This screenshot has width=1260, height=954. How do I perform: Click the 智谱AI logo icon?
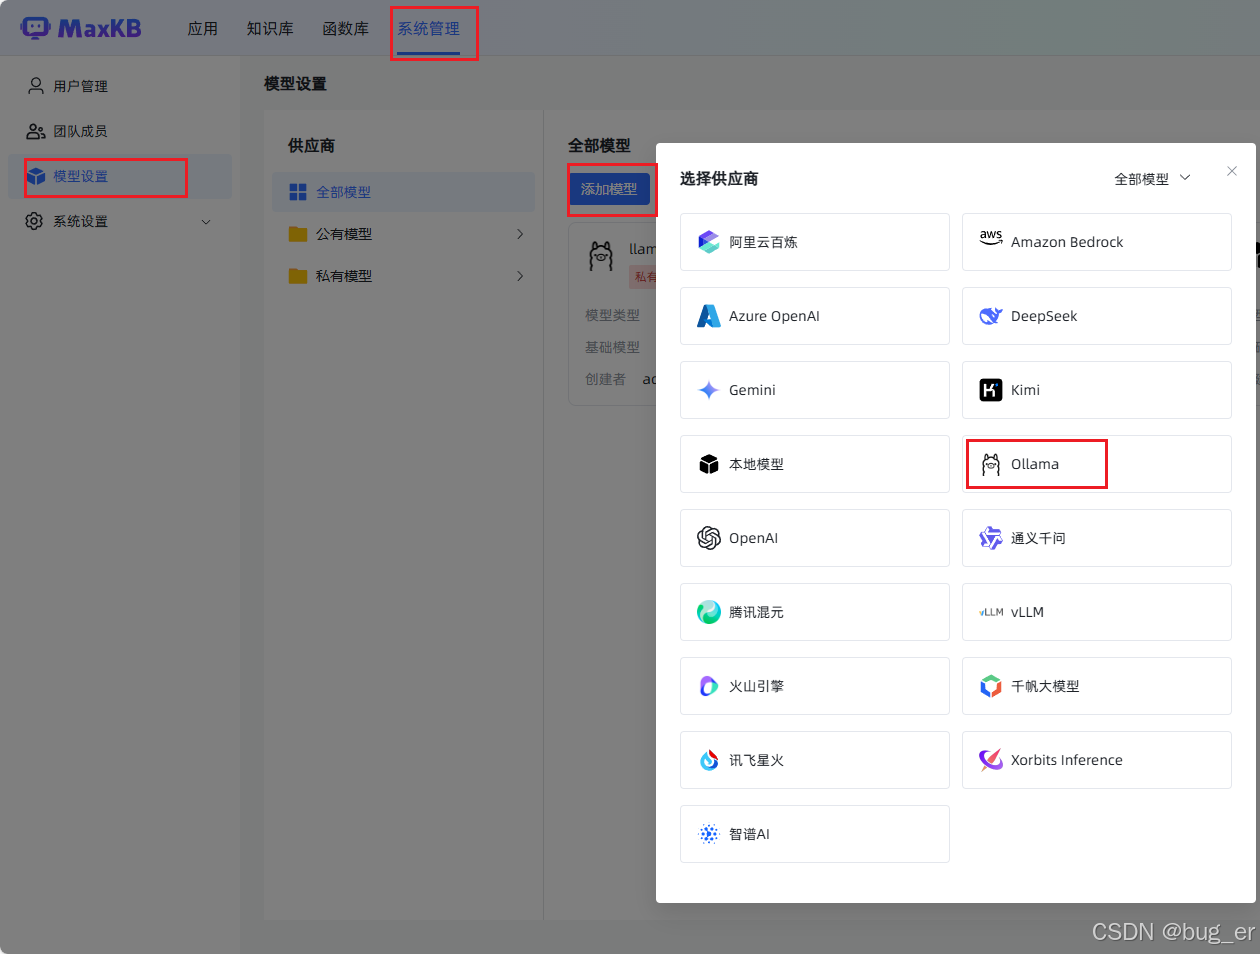point(709,834)
